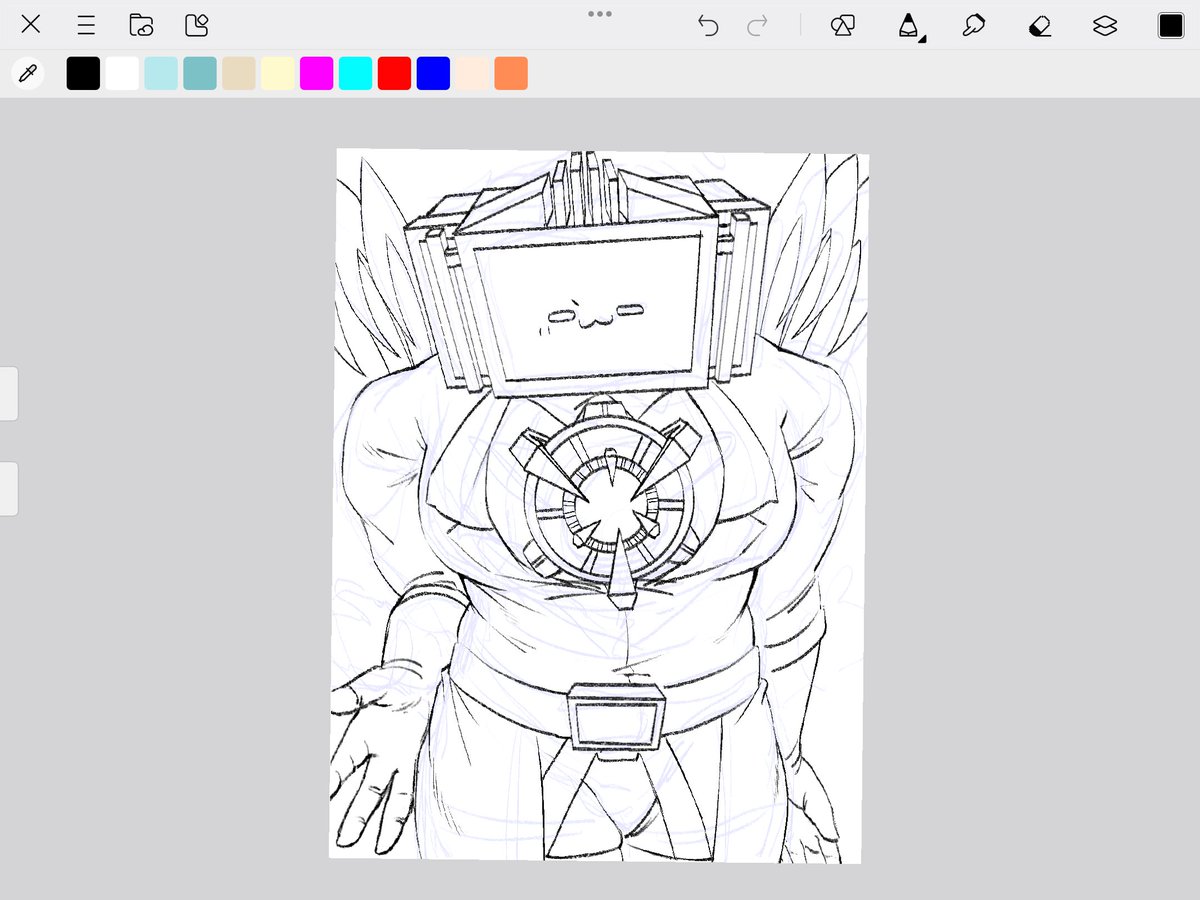Open the hamburger menu
The image size is (1200, 900).
click(x=87, y=26)
